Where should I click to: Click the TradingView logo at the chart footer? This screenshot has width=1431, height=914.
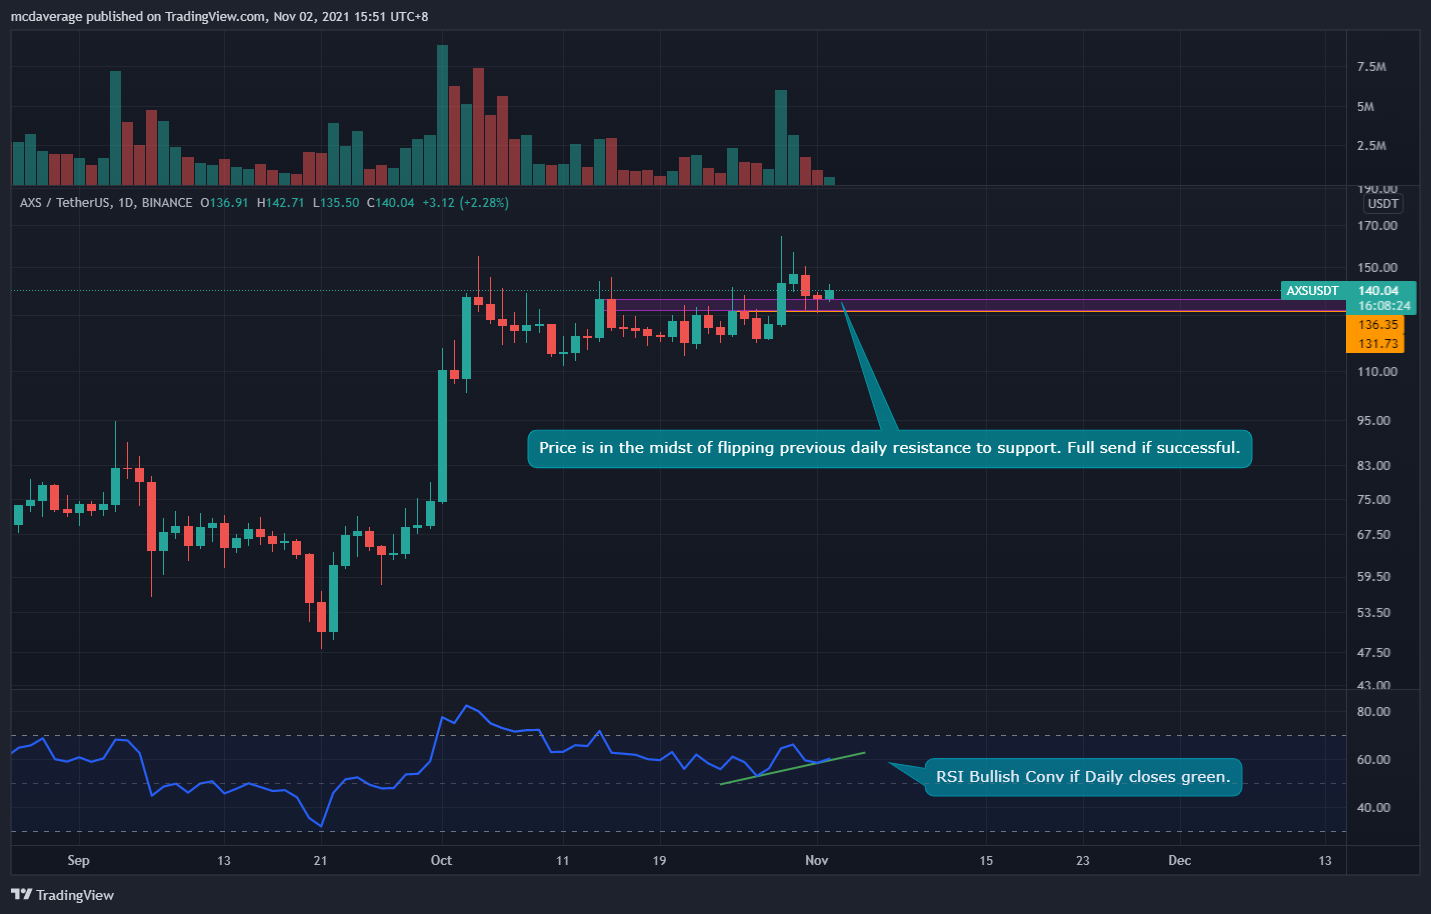coord(63,895)
